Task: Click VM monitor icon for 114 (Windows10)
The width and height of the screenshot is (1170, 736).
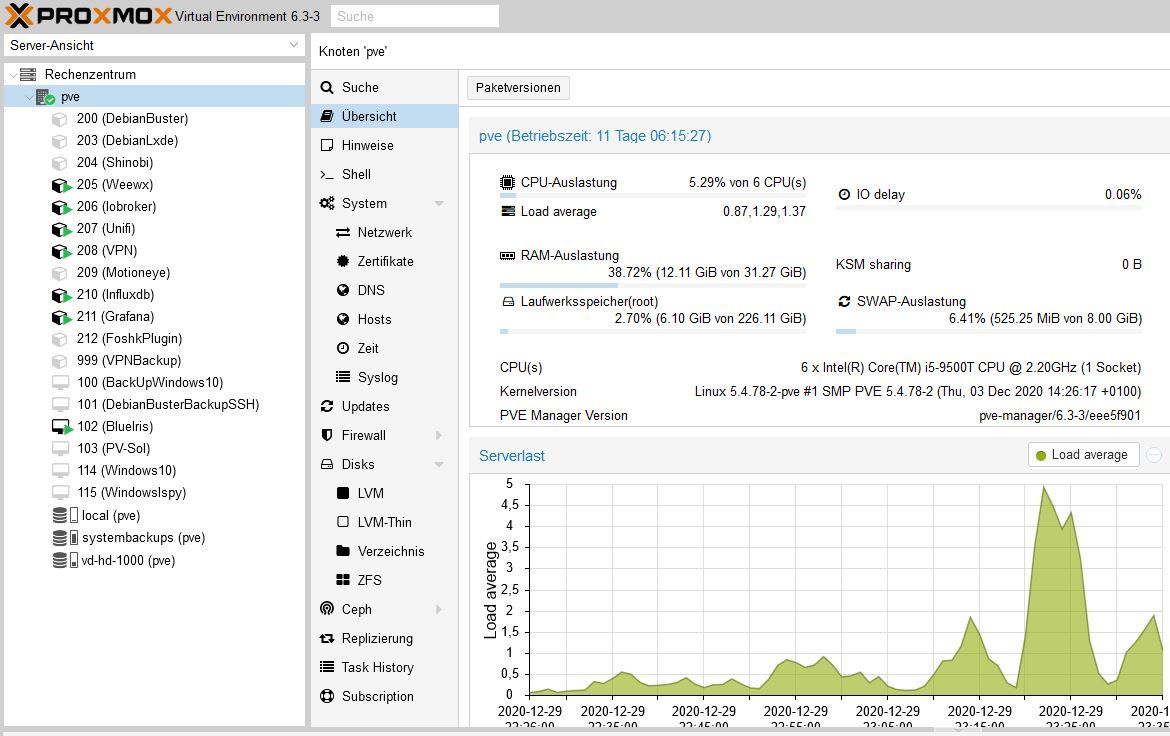Action: [x=60, y=471]
